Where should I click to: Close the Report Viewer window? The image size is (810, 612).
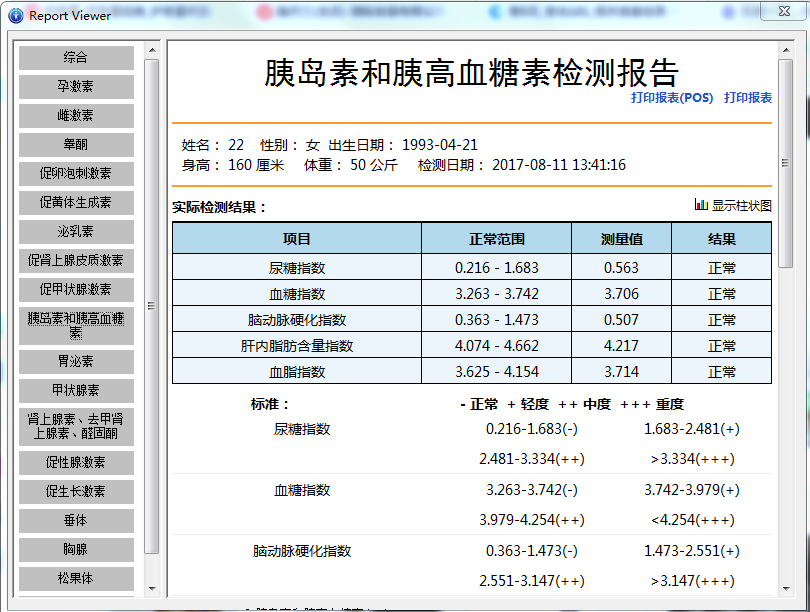(x=784, y=11)
